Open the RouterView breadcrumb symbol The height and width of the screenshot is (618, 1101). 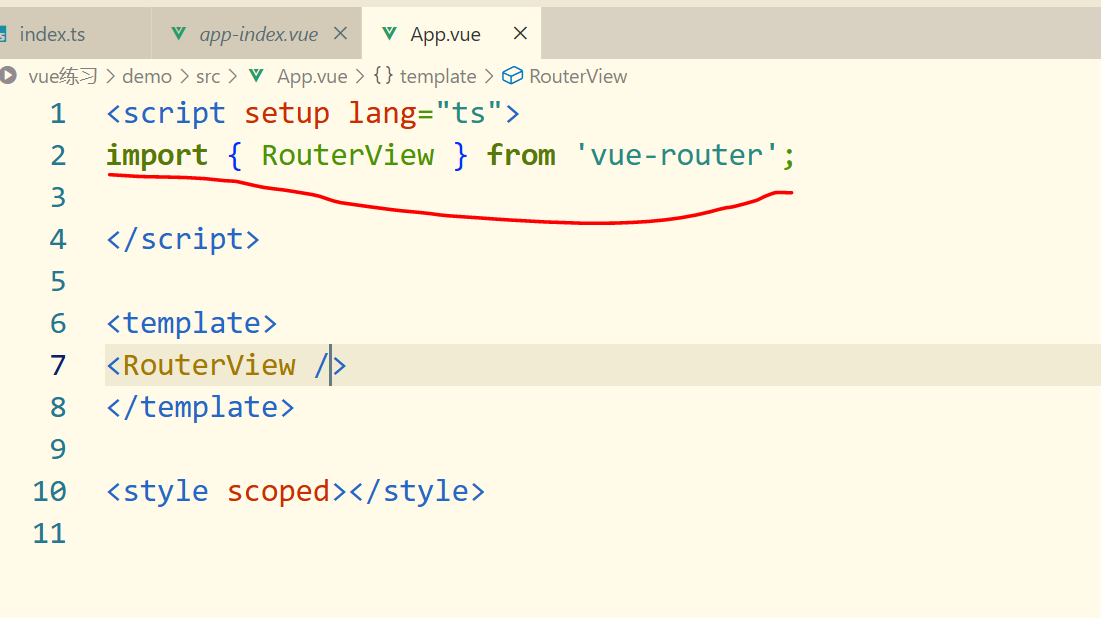[x=578, y=76]
